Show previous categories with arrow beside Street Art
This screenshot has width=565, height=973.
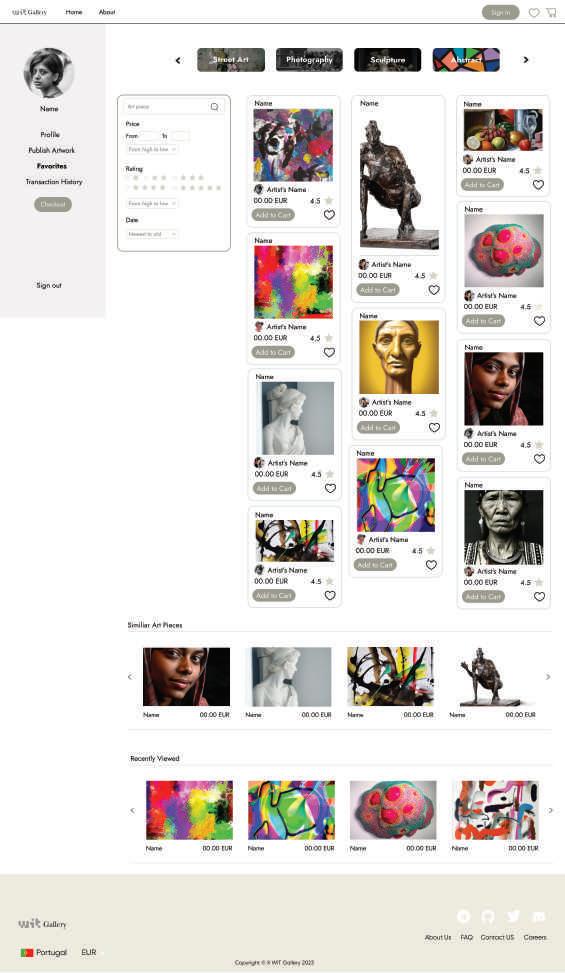pyautogui.click(x=178, y=60)
